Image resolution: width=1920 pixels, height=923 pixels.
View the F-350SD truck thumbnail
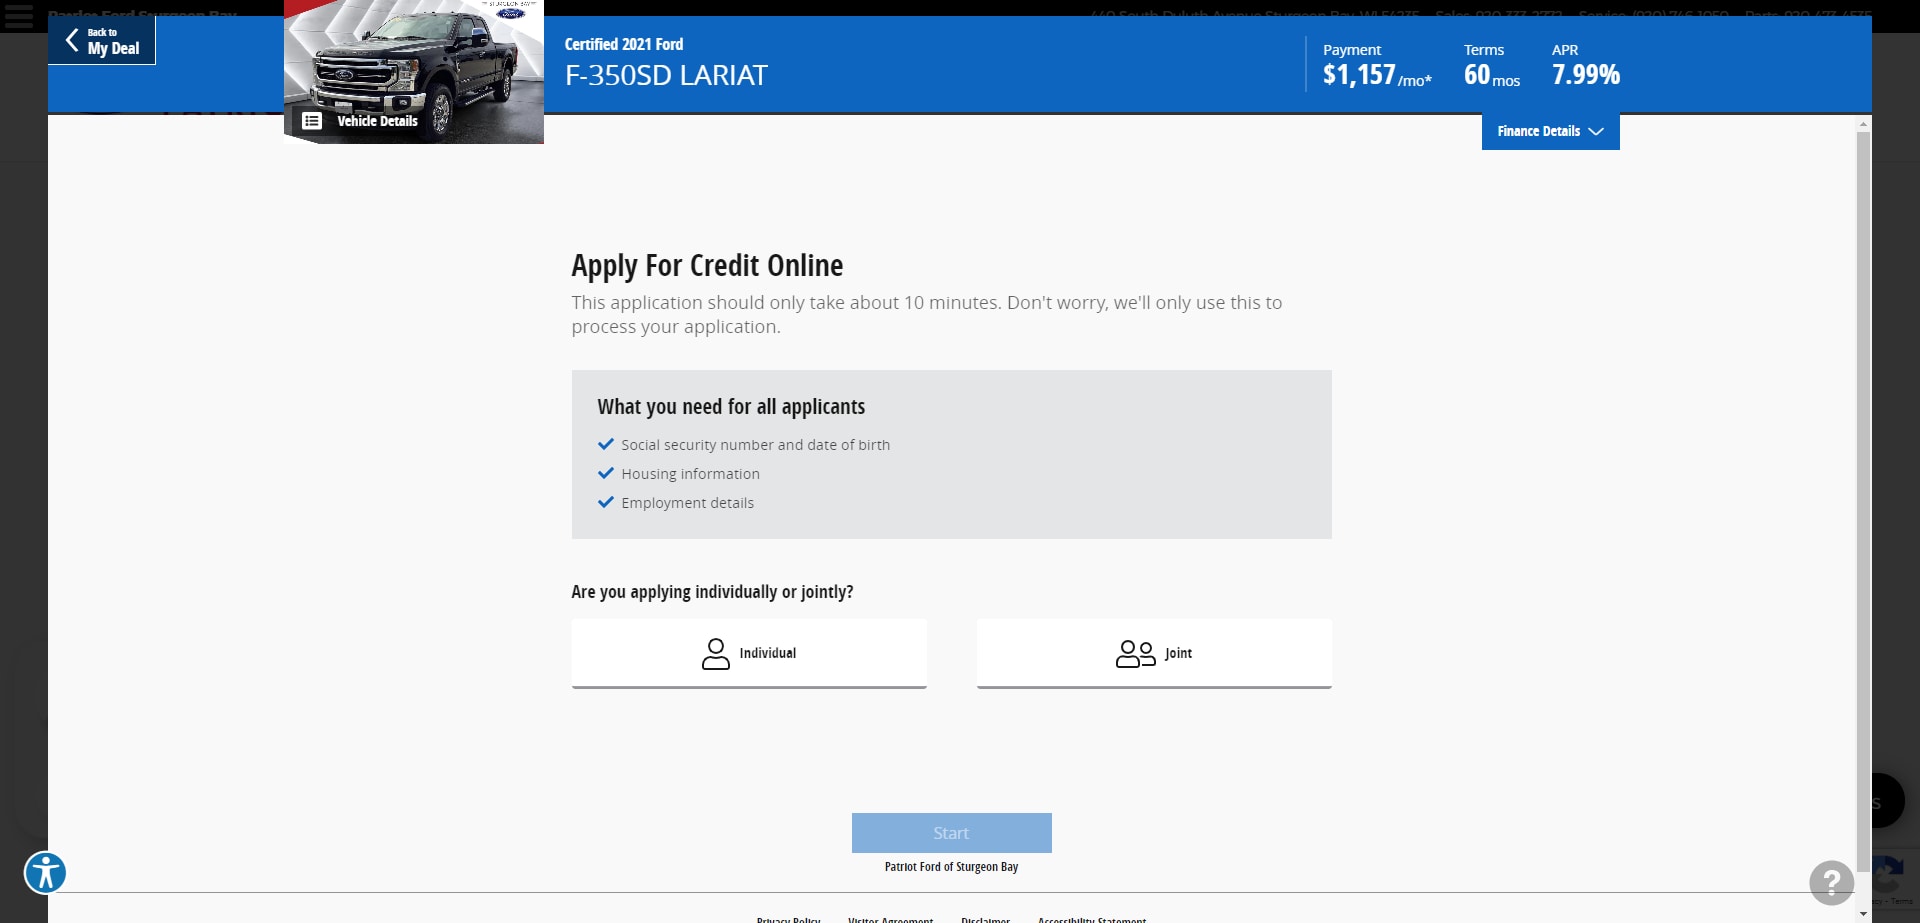point(414,70)
